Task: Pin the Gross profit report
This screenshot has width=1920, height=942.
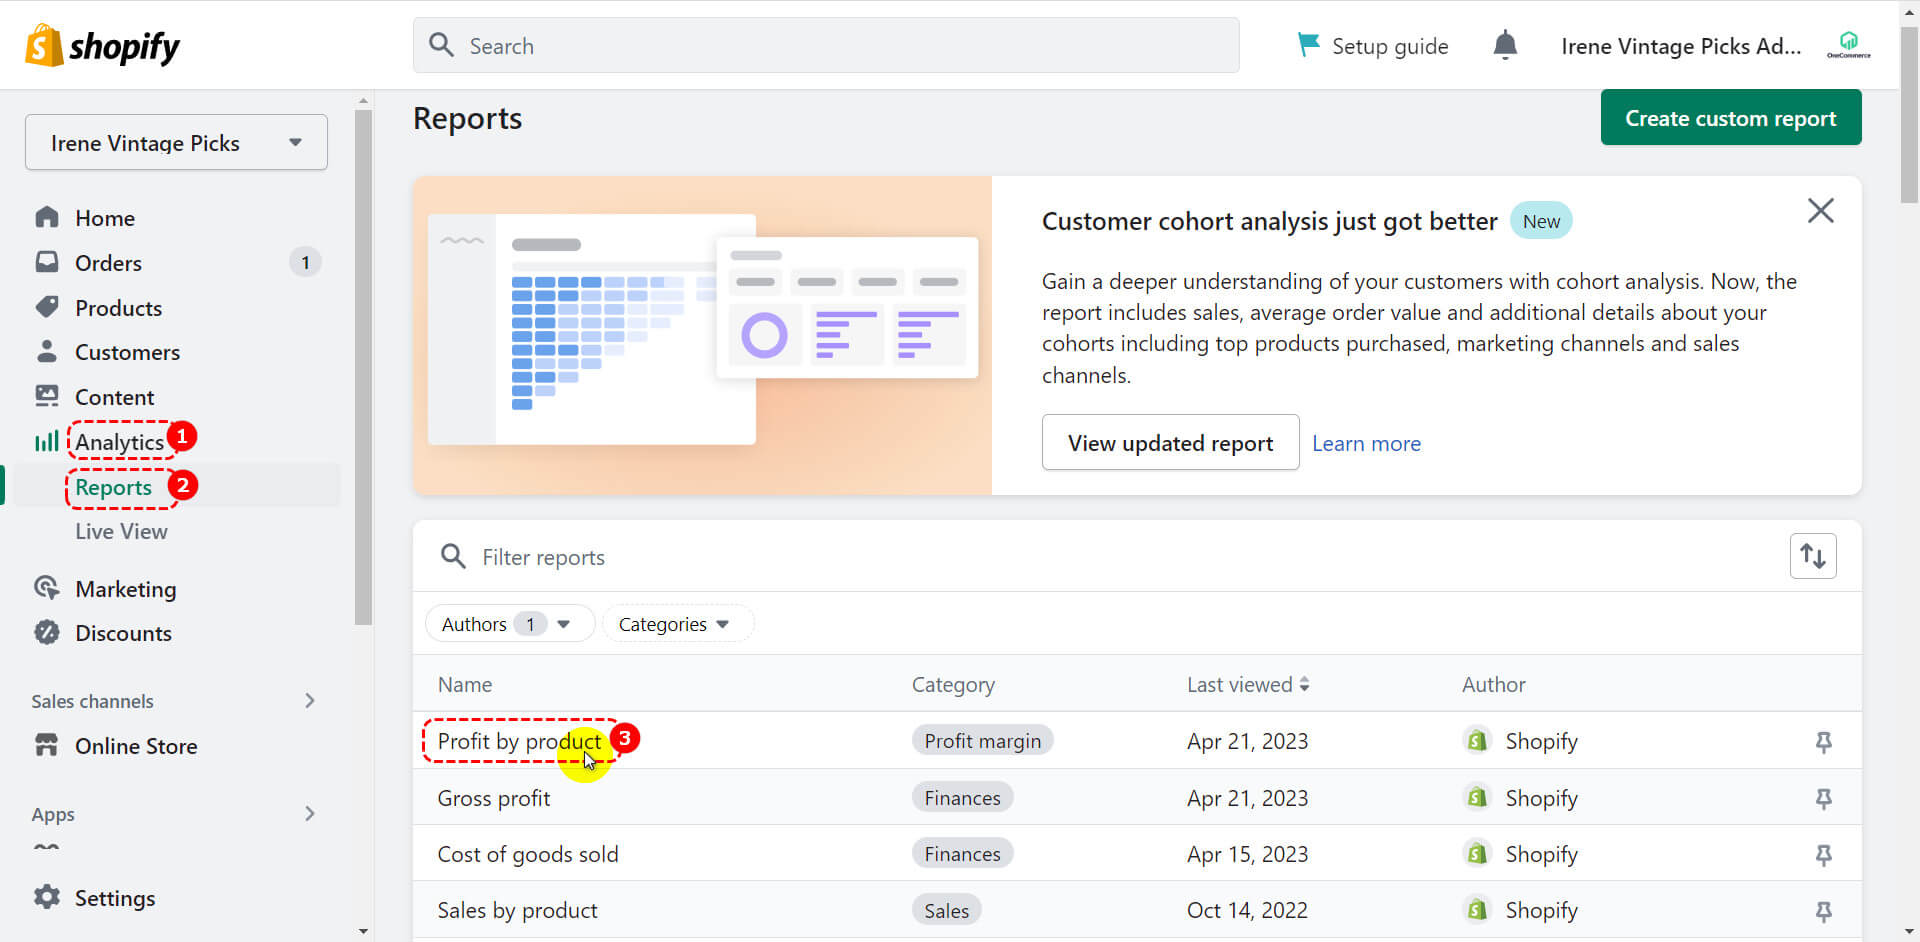Action: click(x=1824, y=798)
